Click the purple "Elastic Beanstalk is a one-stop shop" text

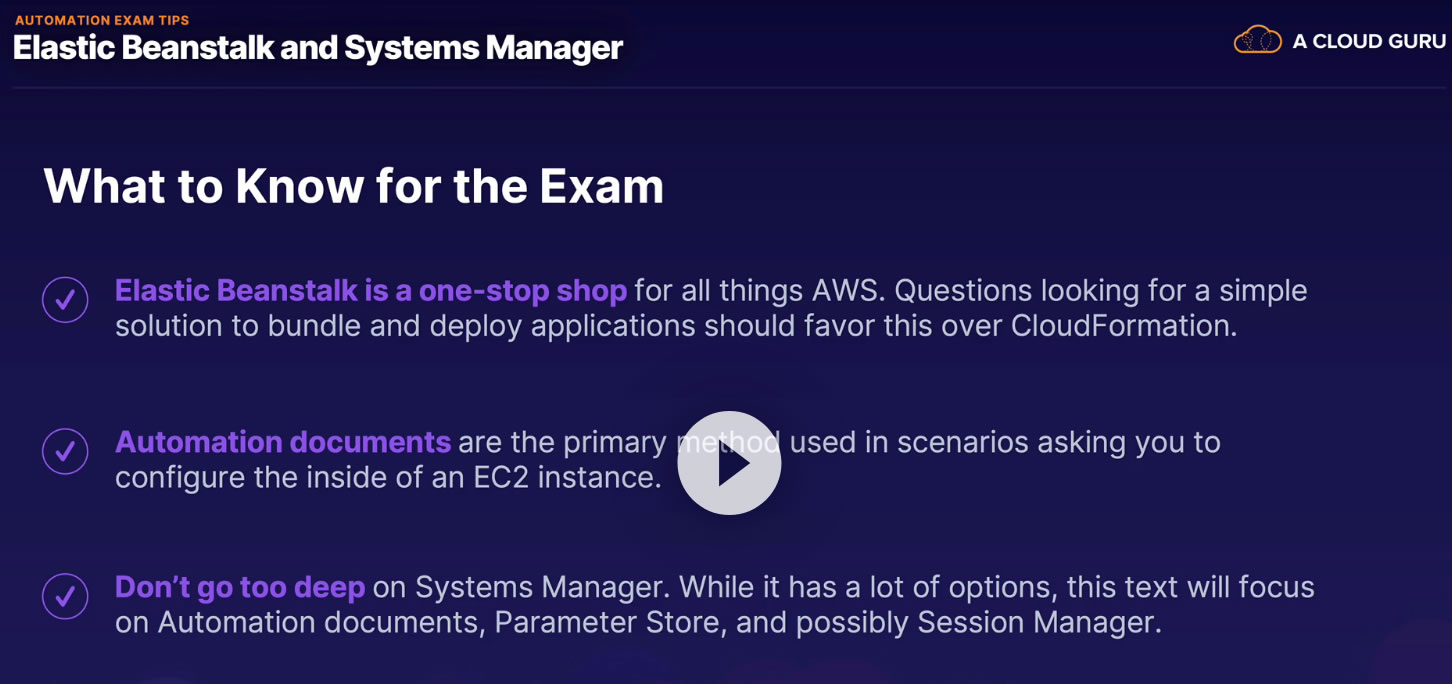370,291
